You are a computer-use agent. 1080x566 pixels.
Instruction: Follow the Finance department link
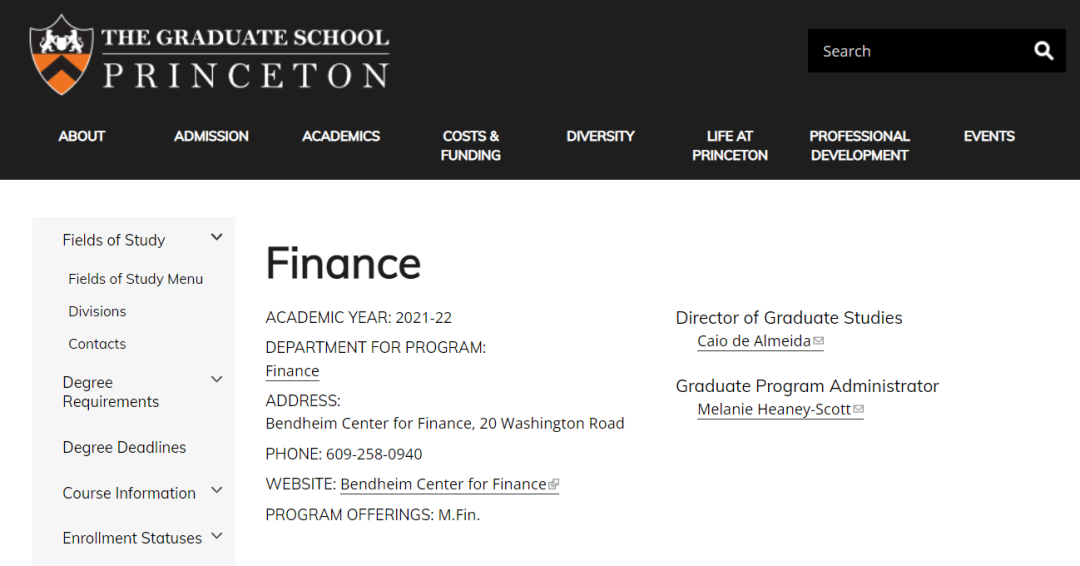tap(292, 370)
